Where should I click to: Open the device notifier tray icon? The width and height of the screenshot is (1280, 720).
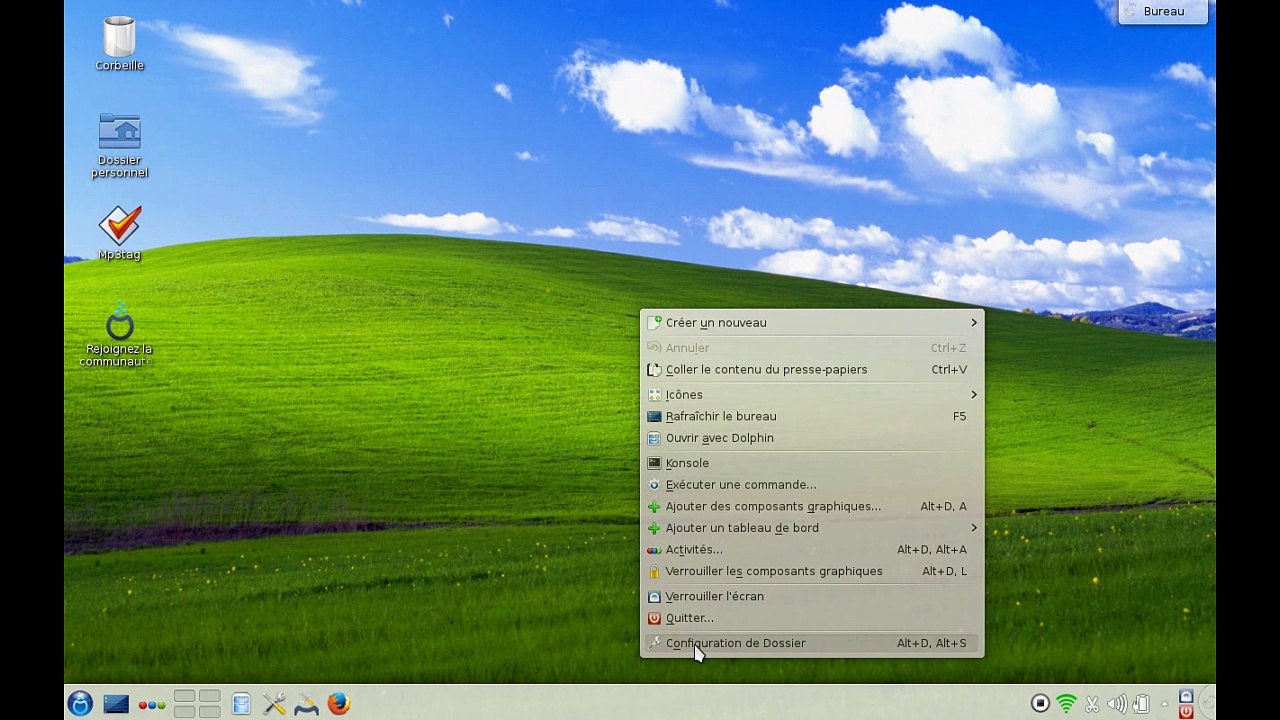(1140, 704)
